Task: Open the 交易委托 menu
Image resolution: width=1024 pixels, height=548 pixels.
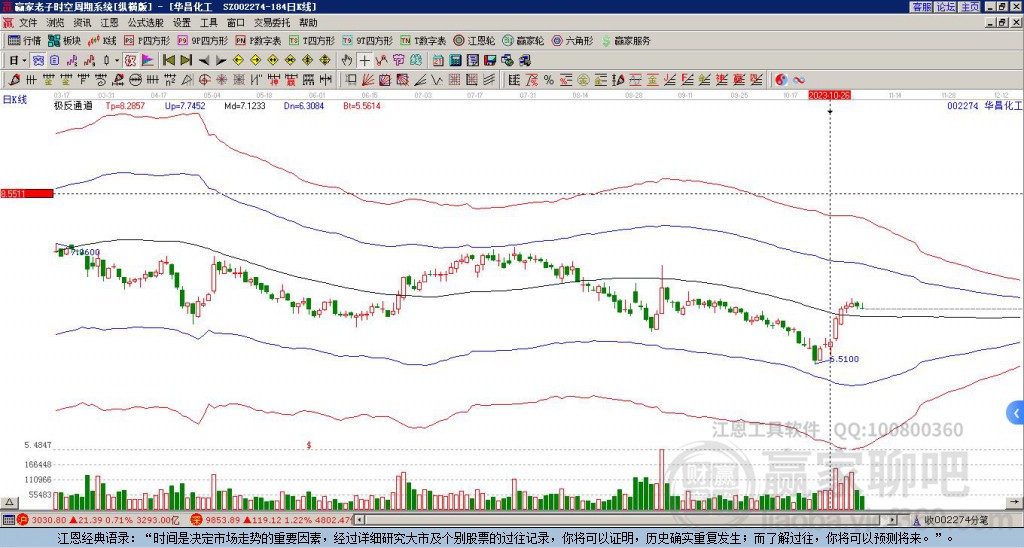Action: (x=272, y=23)
